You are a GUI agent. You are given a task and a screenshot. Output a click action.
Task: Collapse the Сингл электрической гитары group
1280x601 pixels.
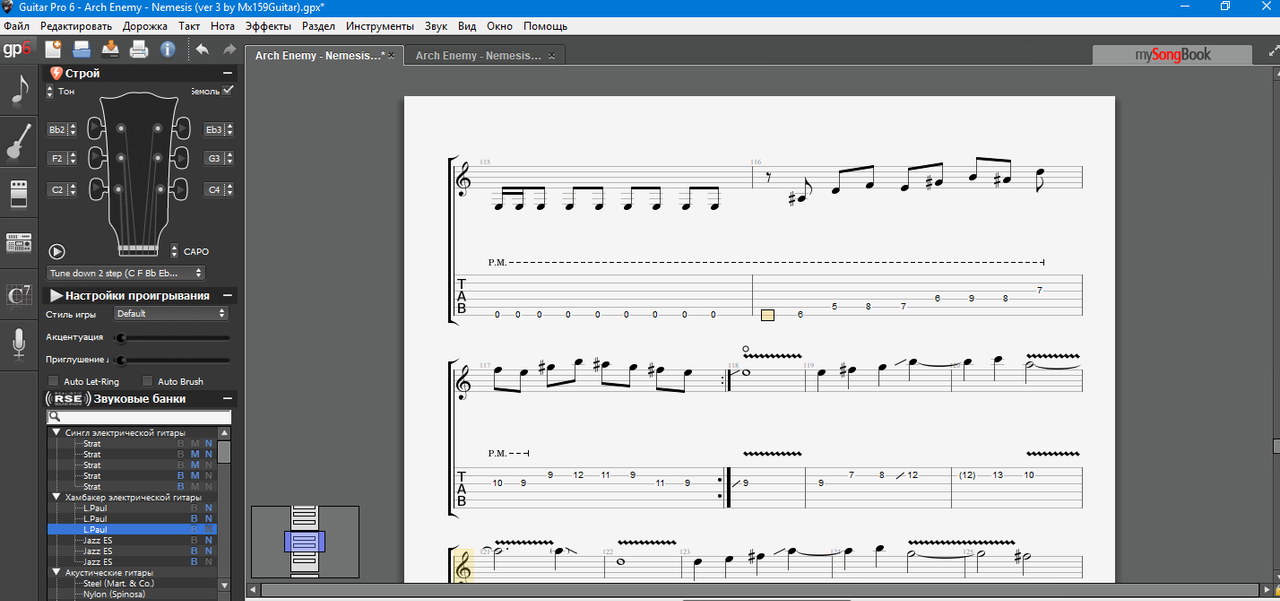click(x=57, y=433)
